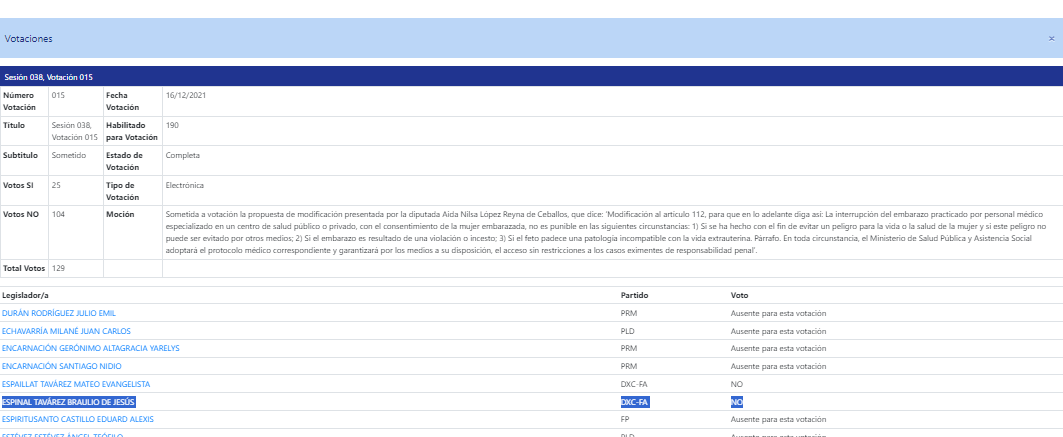Click the Total Votos value 129
This screenshot has width=1063, height=437.
click(x=58, y=268)
